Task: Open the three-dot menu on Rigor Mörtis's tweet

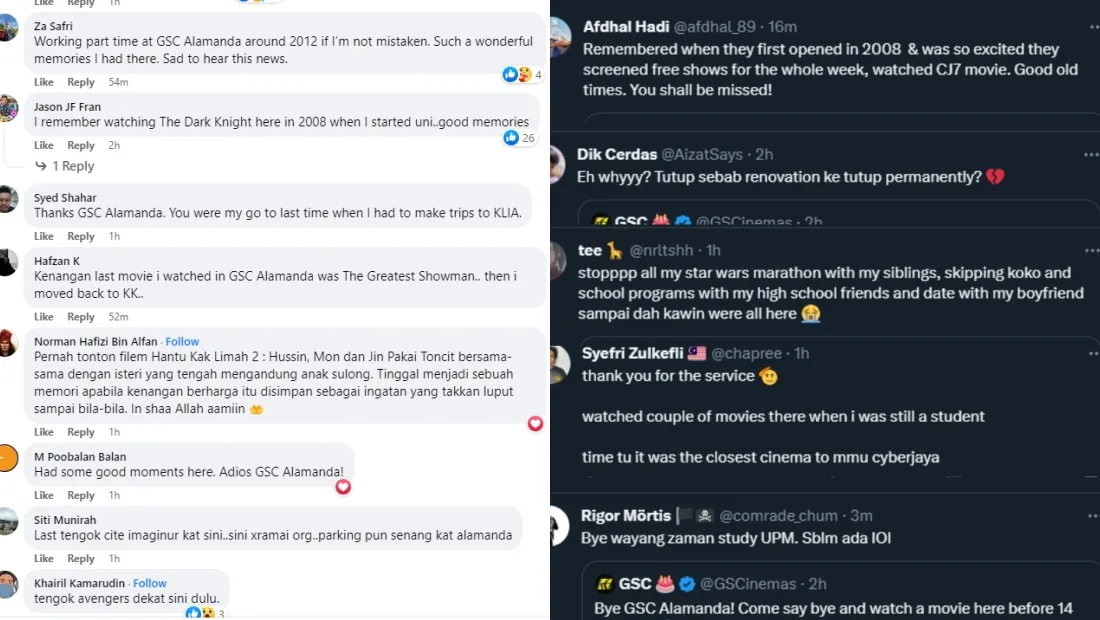Action: (x=1091, y=516)
